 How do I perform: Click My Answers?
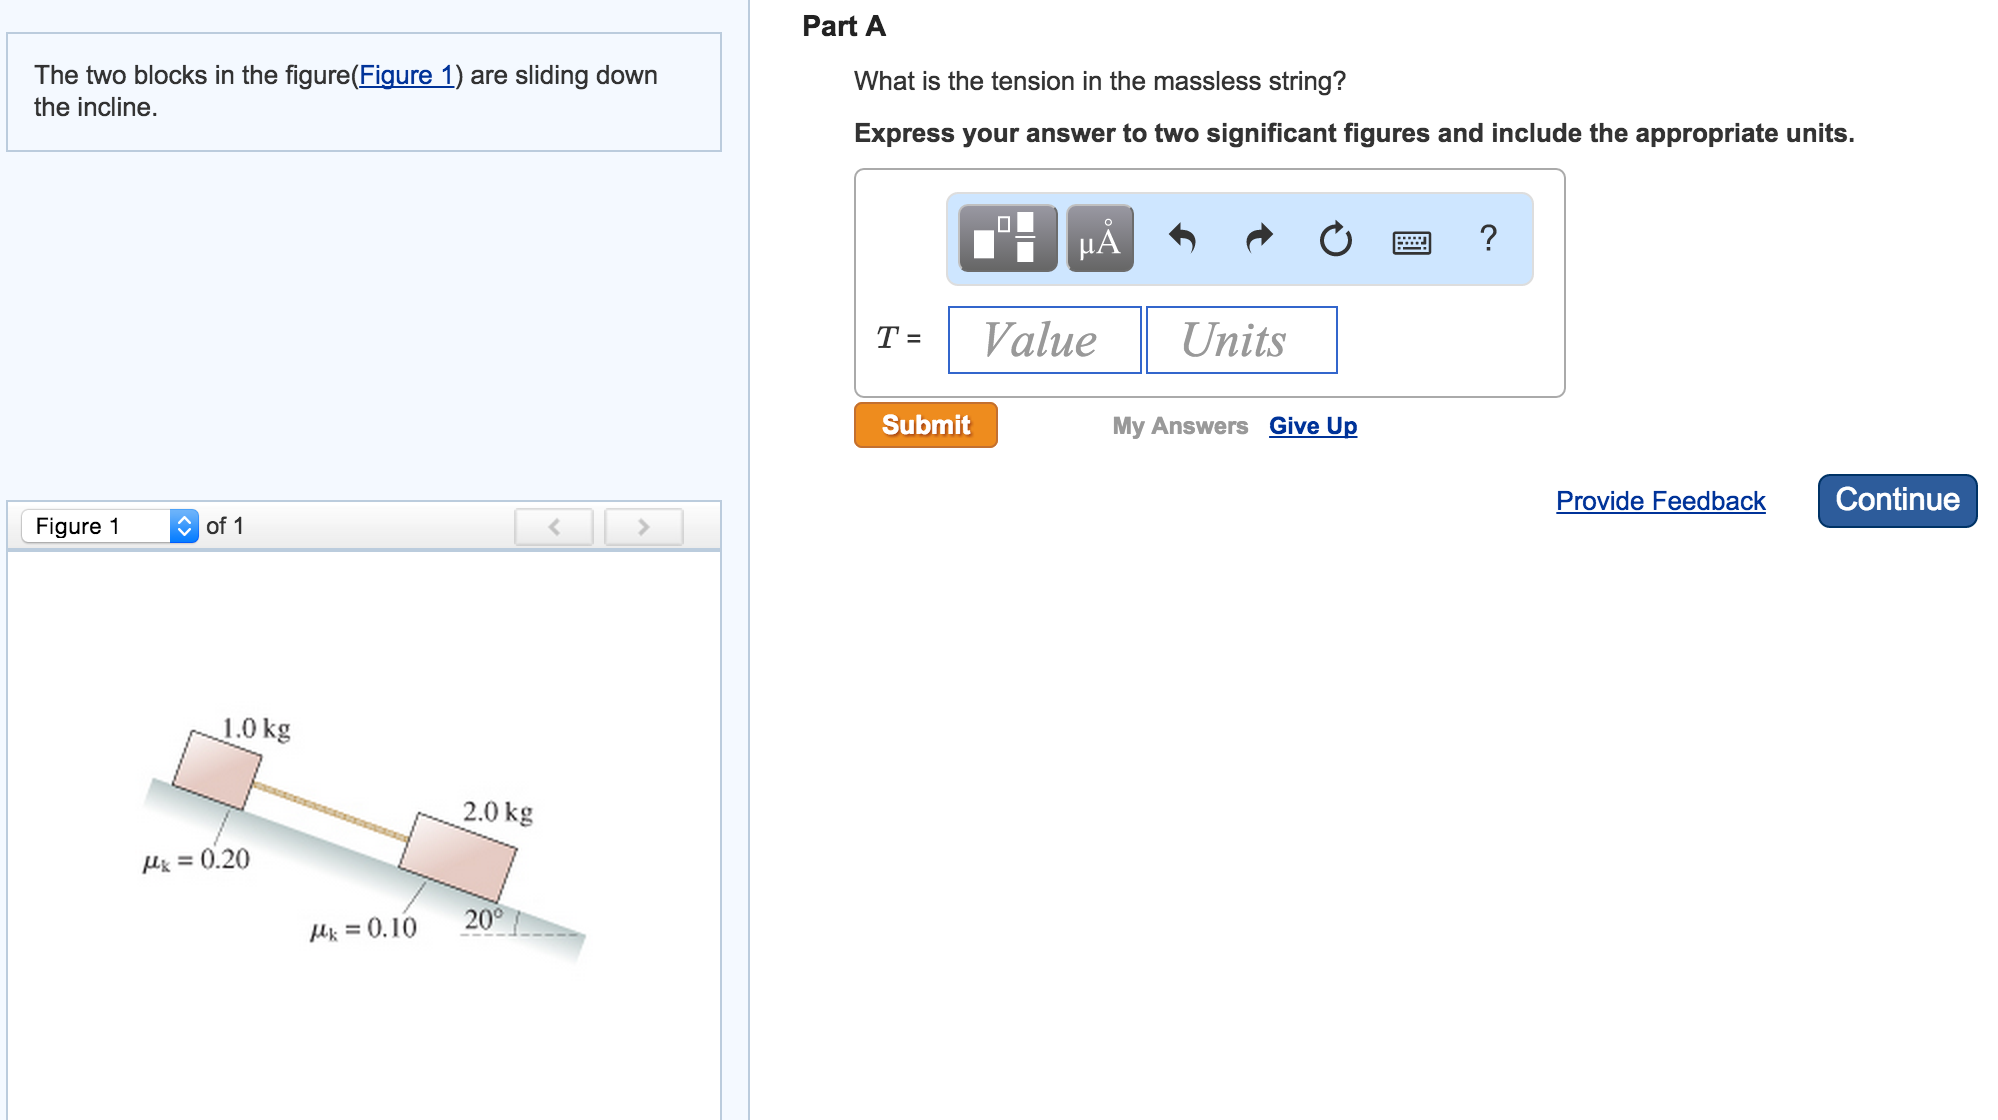pyautogui.click(x=1180, y=425)
